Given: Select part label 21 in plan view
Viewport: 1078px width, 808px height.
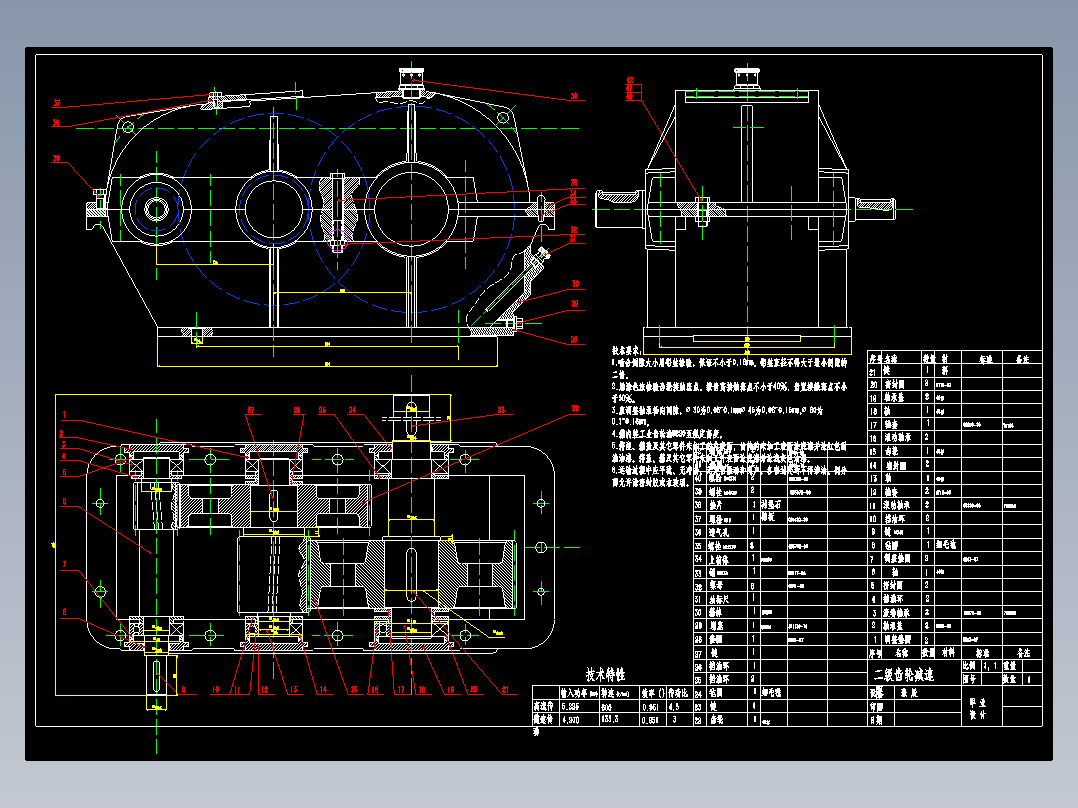Looking at the screenshot, I should click(506, 689).
